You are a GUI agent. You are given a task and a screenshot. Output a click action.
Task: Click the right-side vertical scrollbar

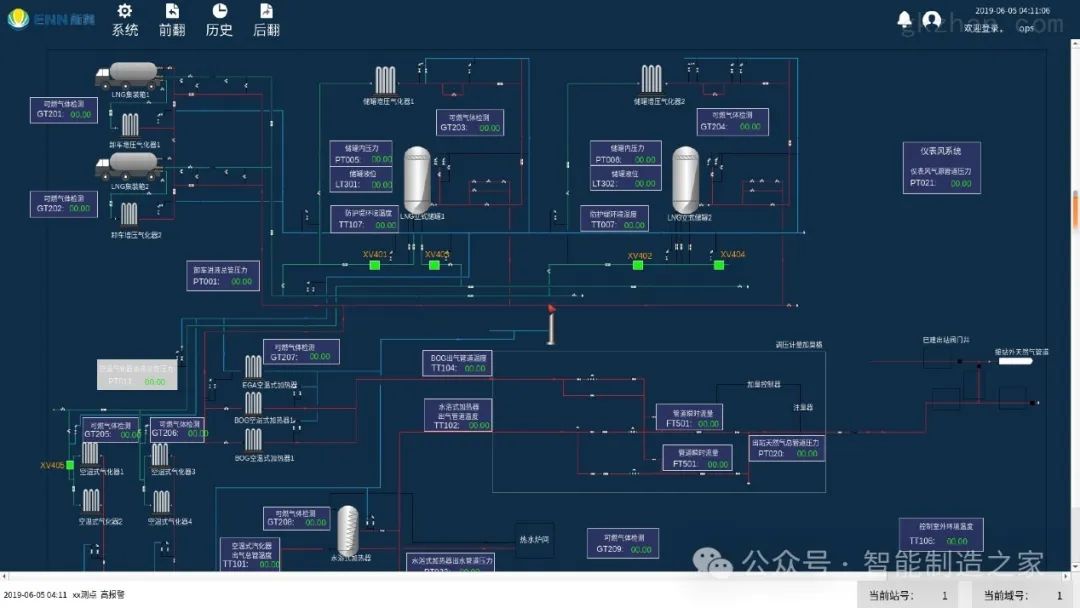(x=1076, y=210)
